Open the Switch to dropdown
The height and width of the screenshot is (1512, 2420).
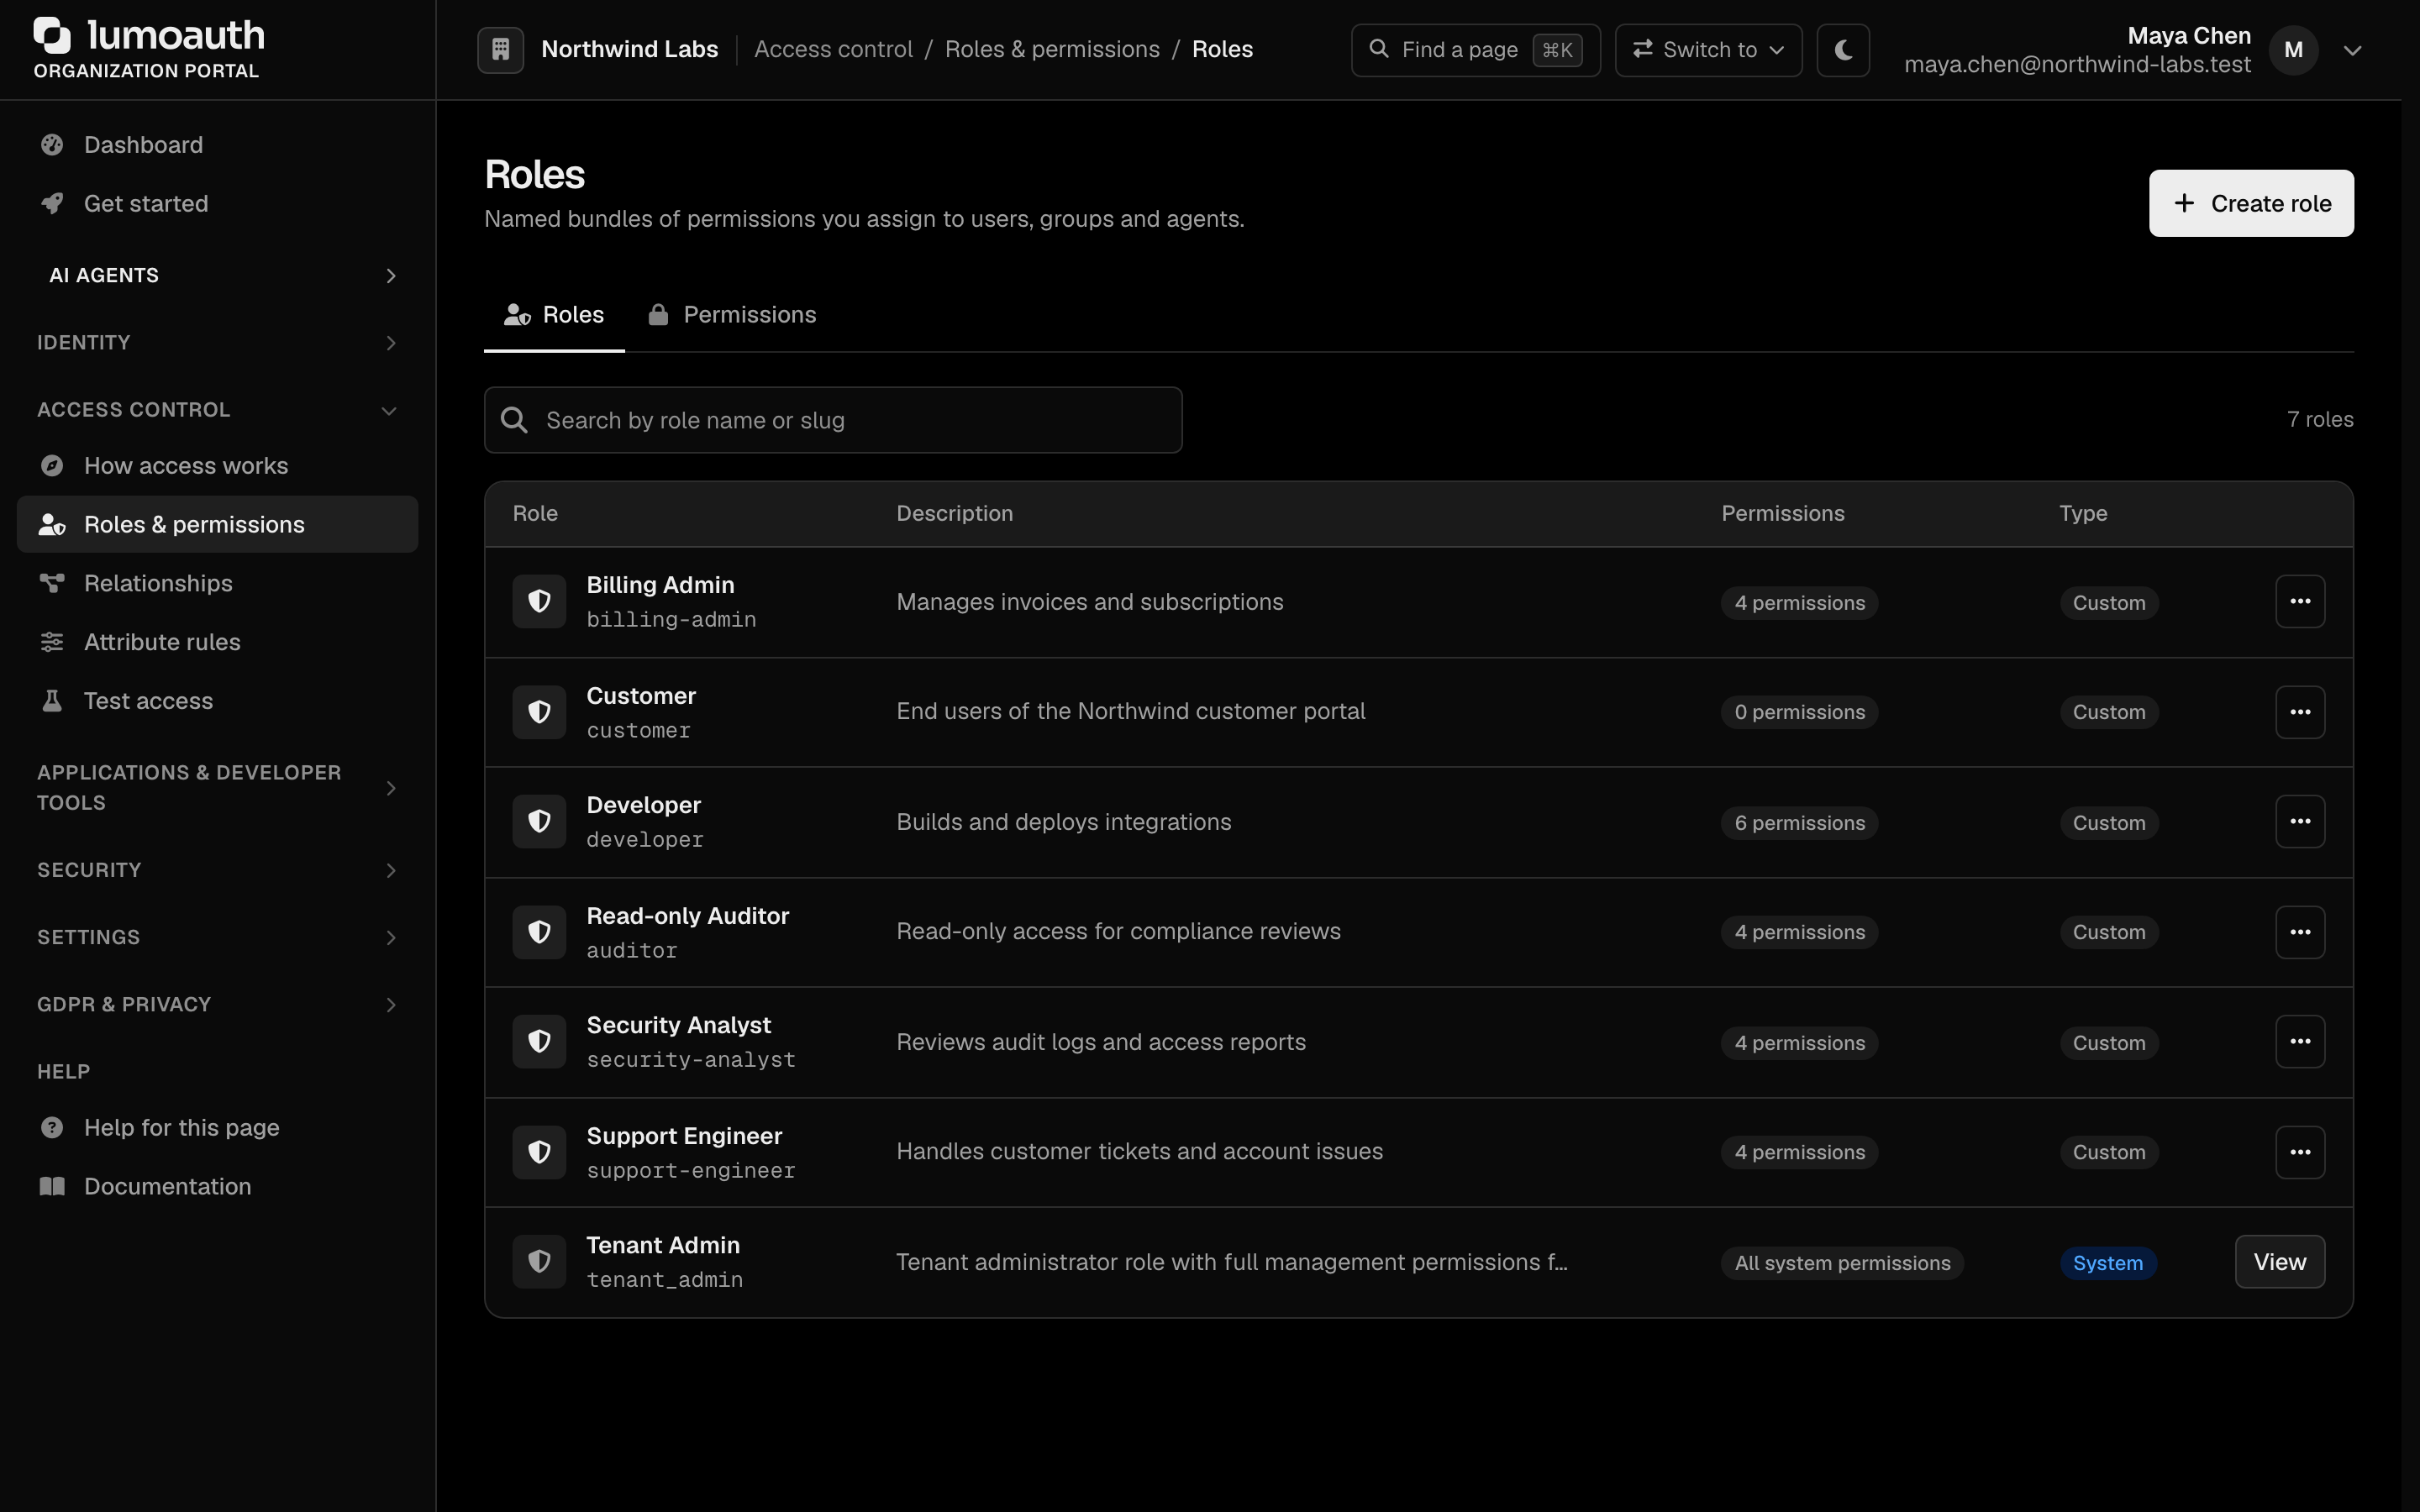point(1708,49)
